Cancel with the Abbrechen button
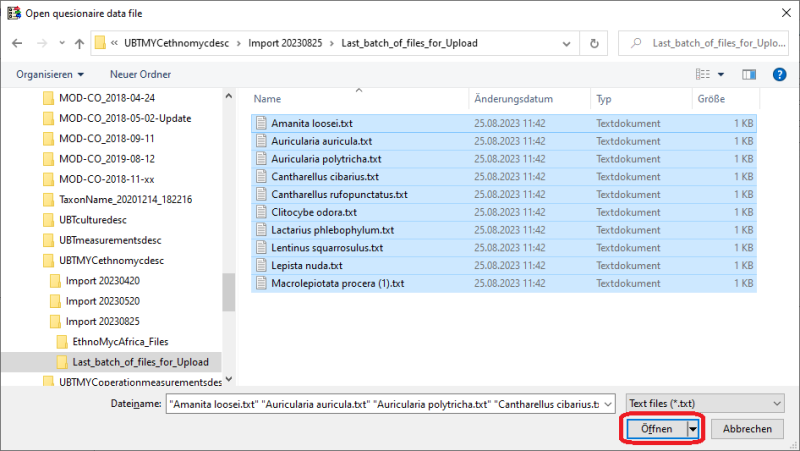Screen dimensions: 800x451 (746, 428)
